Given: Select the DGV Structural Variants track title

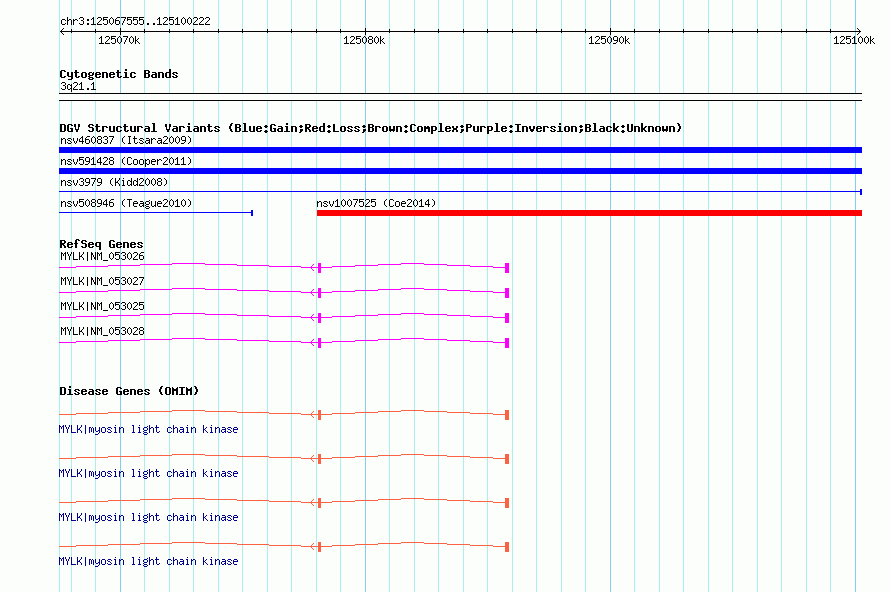Looking at the screenshot, I should (370, 128).
